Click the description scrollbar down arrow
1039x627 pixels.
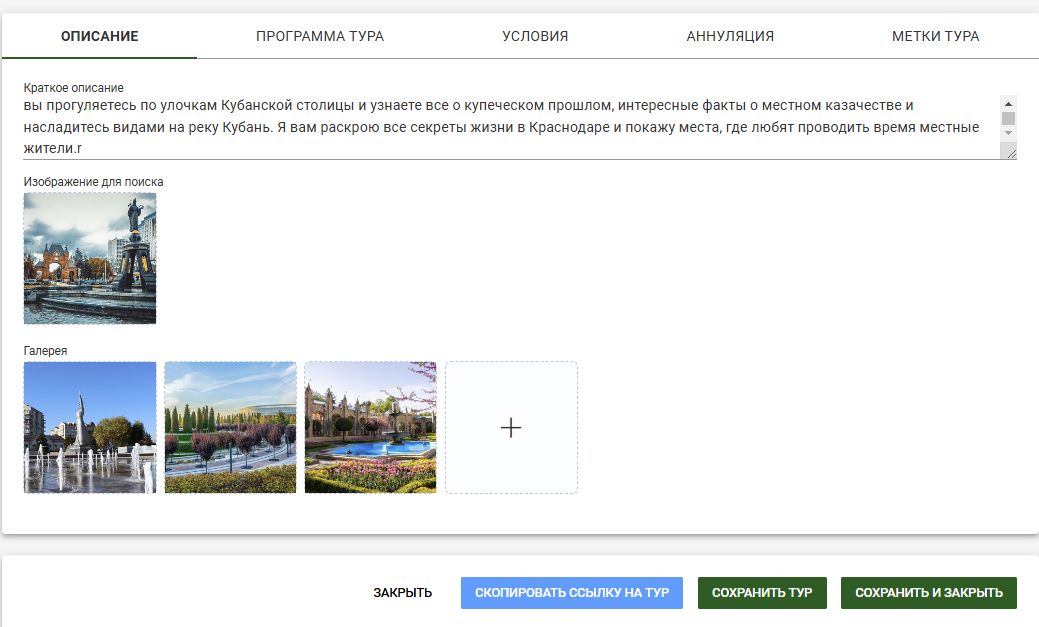[x=1009, y=133]
